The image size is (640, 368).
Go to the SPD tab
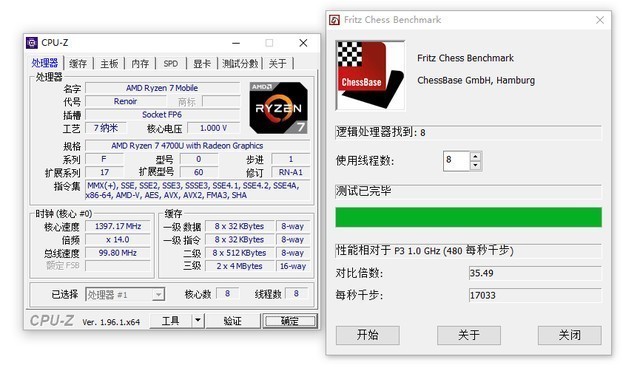coord(171,64)
